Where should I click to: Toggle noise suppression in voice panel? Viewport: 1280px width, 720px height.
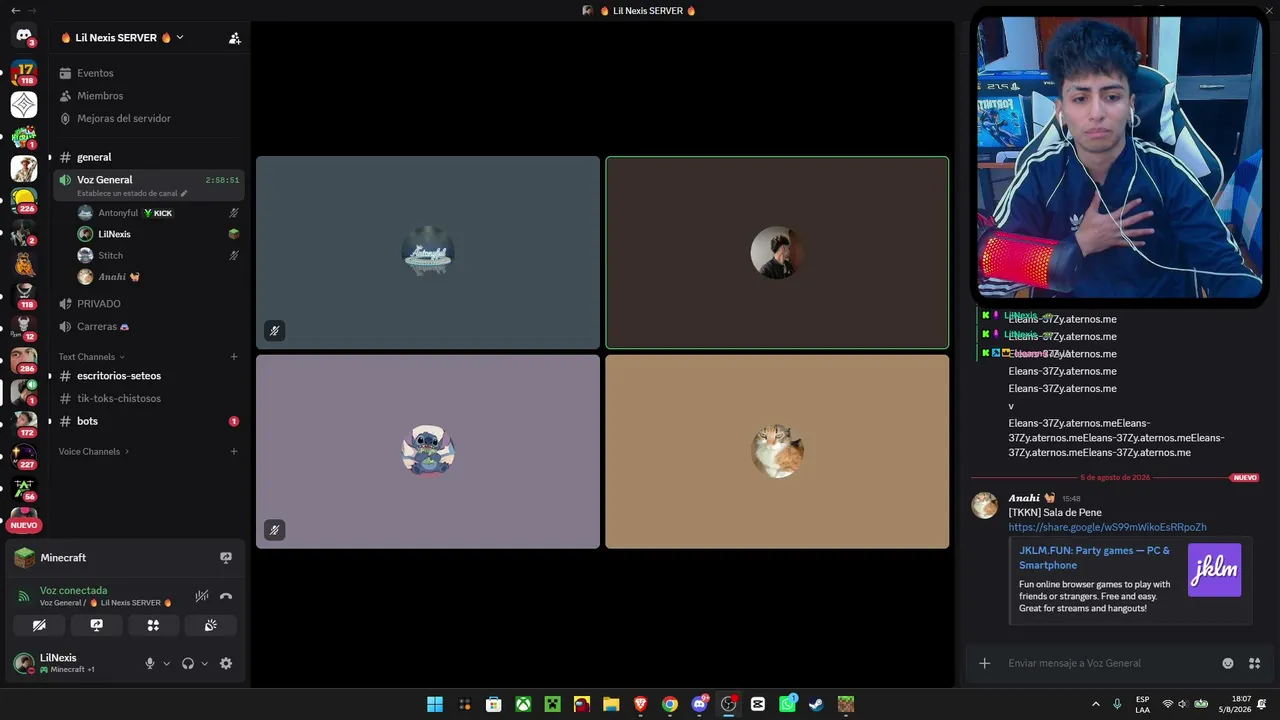[202, 596]
